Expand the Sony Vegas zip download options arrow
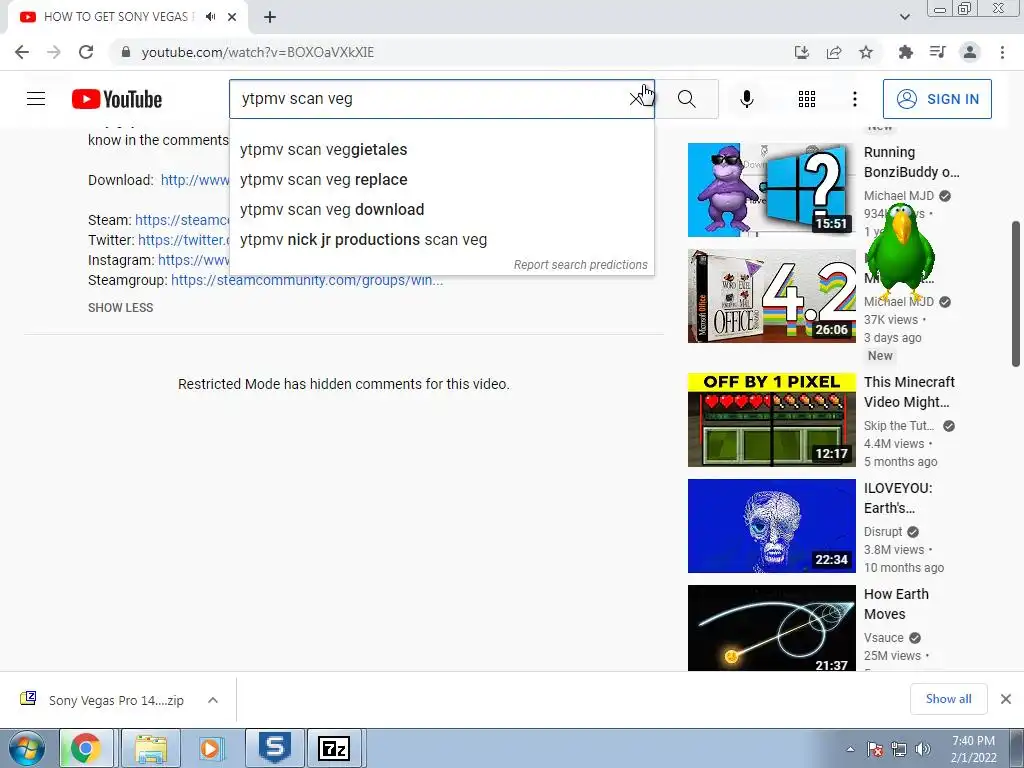 212,700
